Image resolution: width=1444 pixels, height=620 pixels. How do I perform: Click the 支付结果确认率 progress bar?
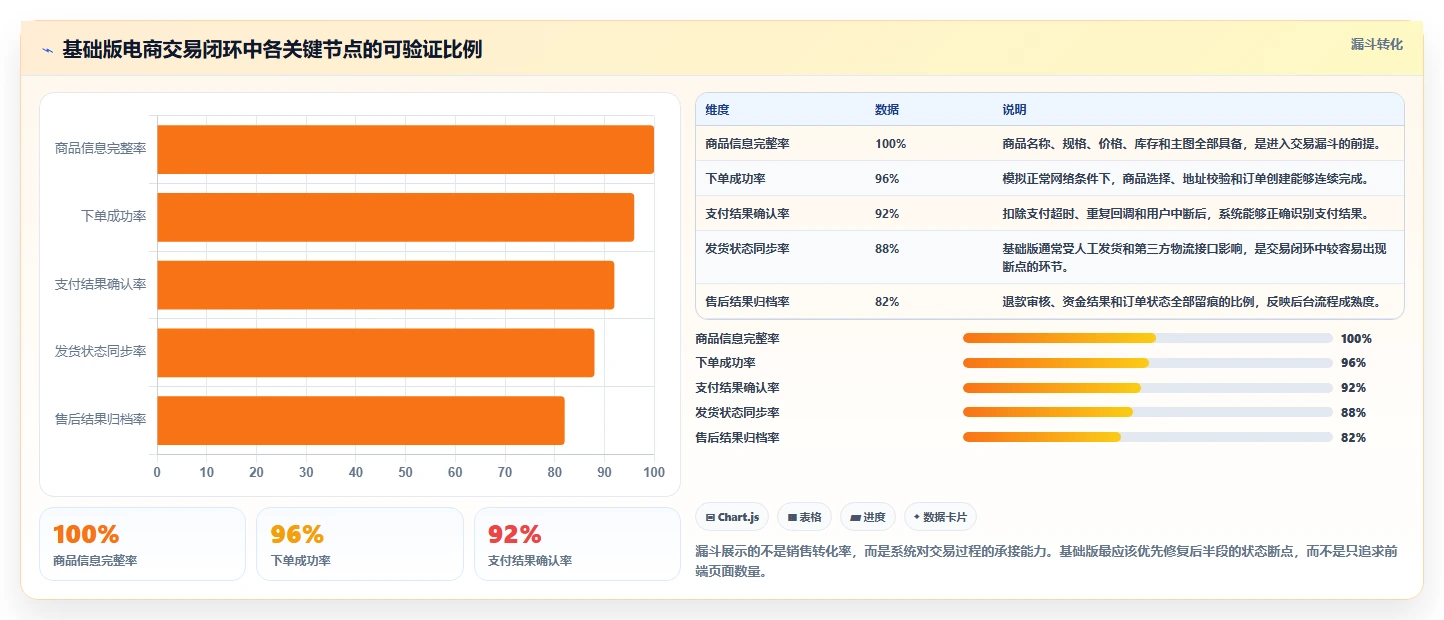point(1147,388)
